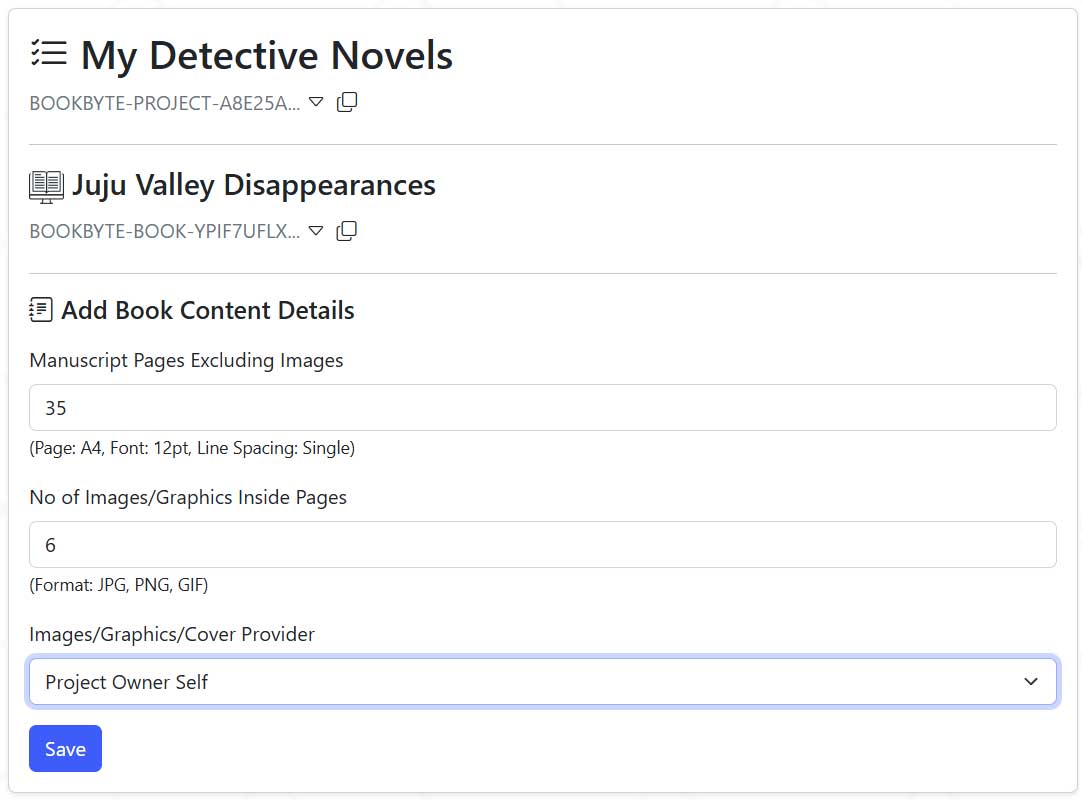Copy the BOOKBYTE-PROJECT ID to clipboard

(x=347, y=102)
